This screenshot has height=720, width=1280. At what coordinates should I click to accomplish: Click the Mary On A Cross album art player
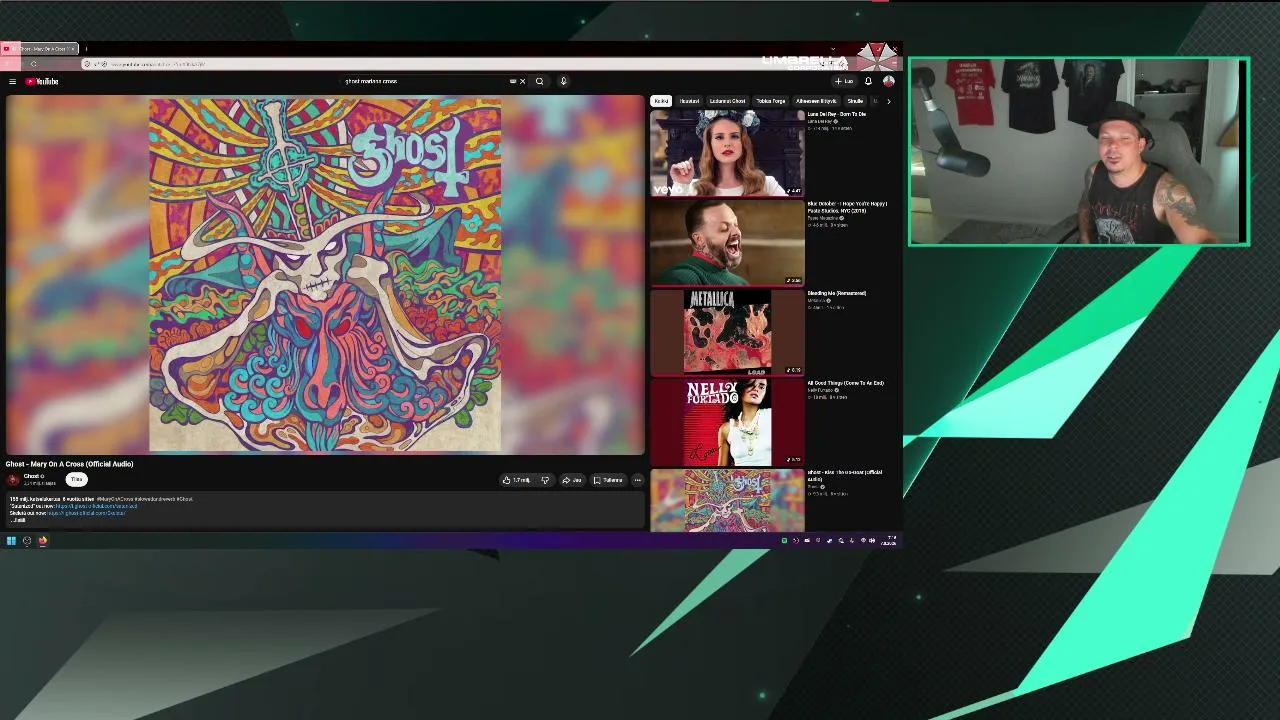(325, 276)
